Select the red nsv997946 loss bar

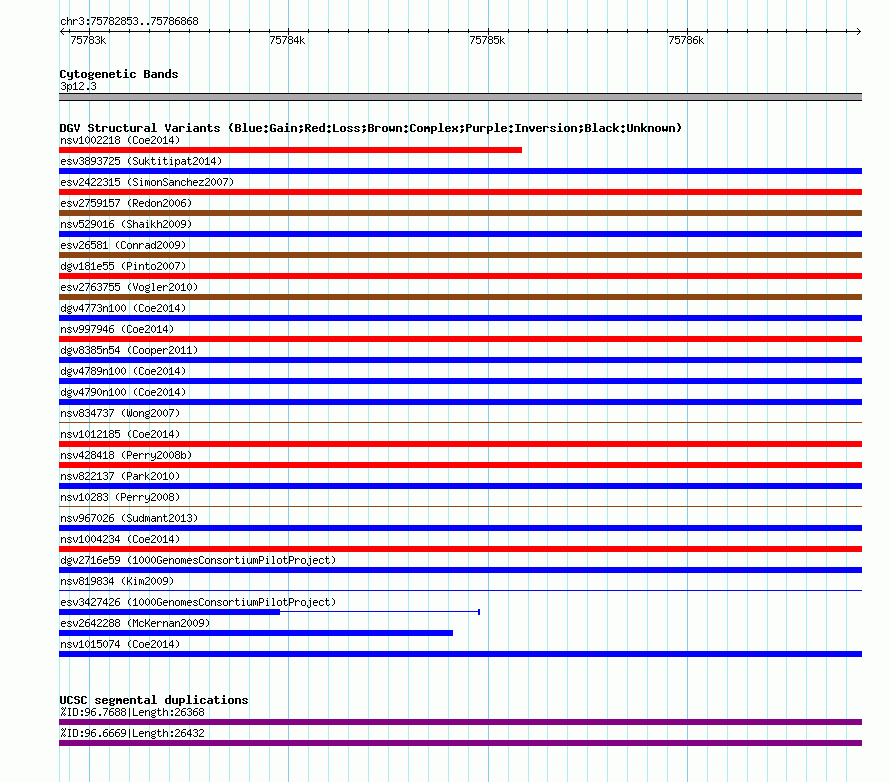pos(460,339)
